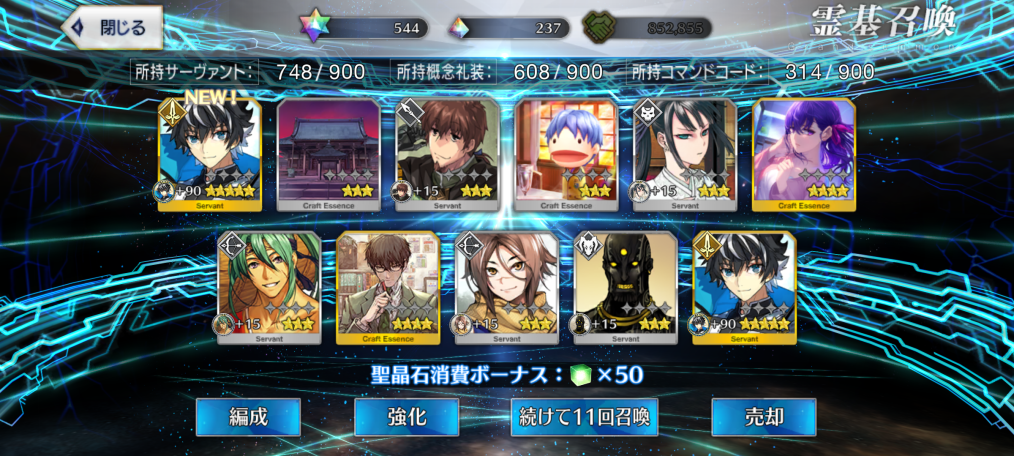The width and height of the screenshot is (1014, 456).
Task: Select the purple-haired four-star Craft Essence
Action: [804, 155]
